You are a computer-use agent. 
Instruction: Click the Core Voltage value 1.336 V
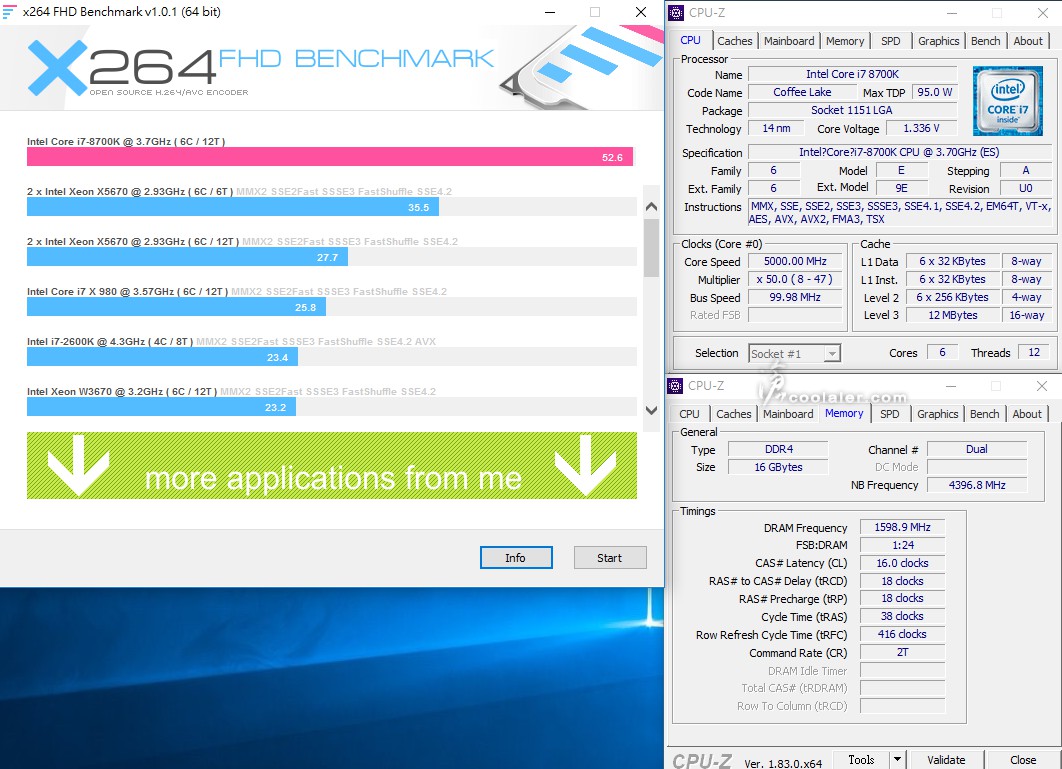921,128
